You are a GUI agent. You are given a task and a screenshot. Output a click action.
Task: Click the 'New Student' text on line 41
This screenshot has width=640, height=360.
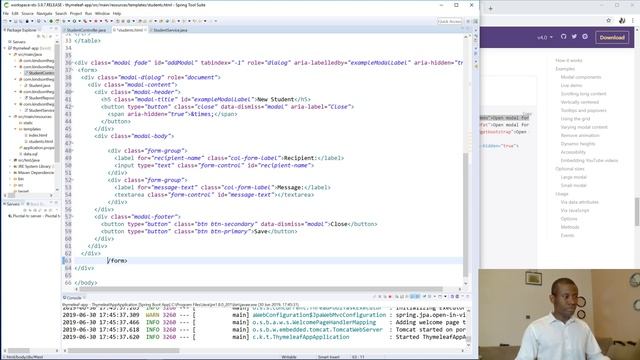point(276,100)
